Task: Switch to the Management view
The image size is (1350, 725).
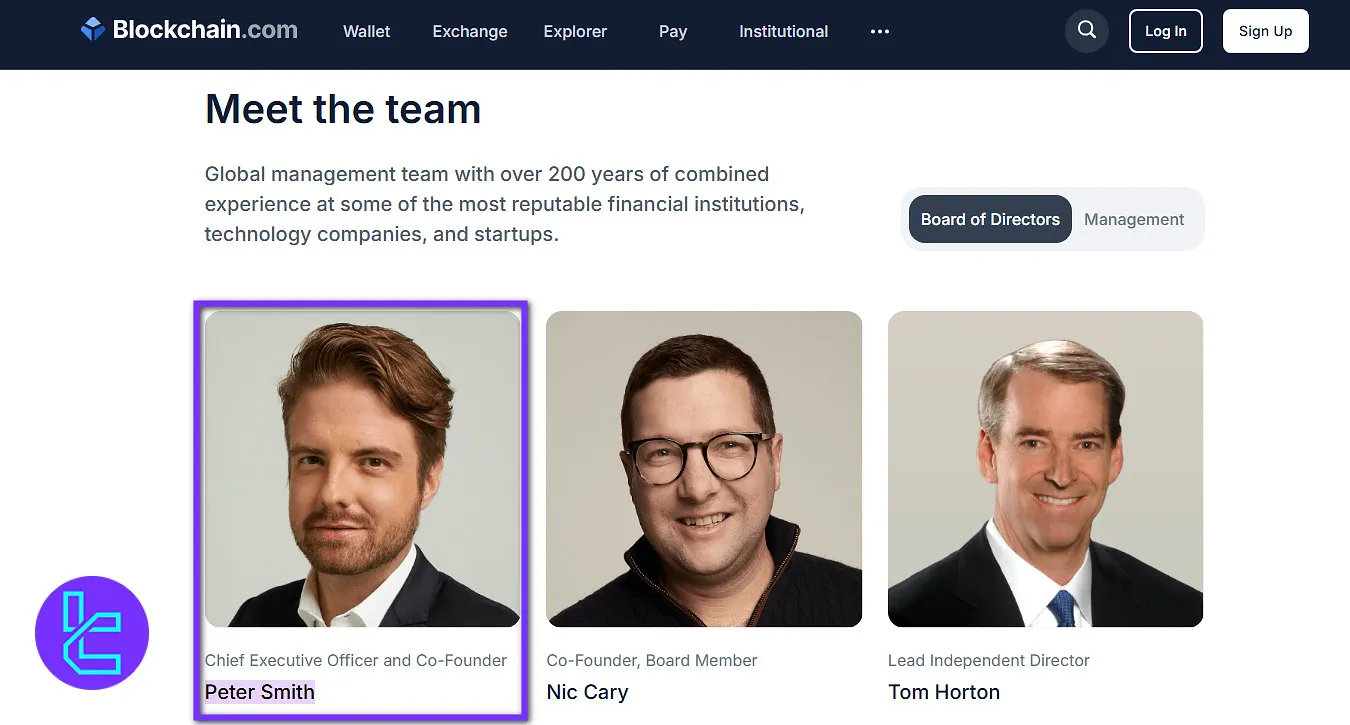Action: [1134, 219]
